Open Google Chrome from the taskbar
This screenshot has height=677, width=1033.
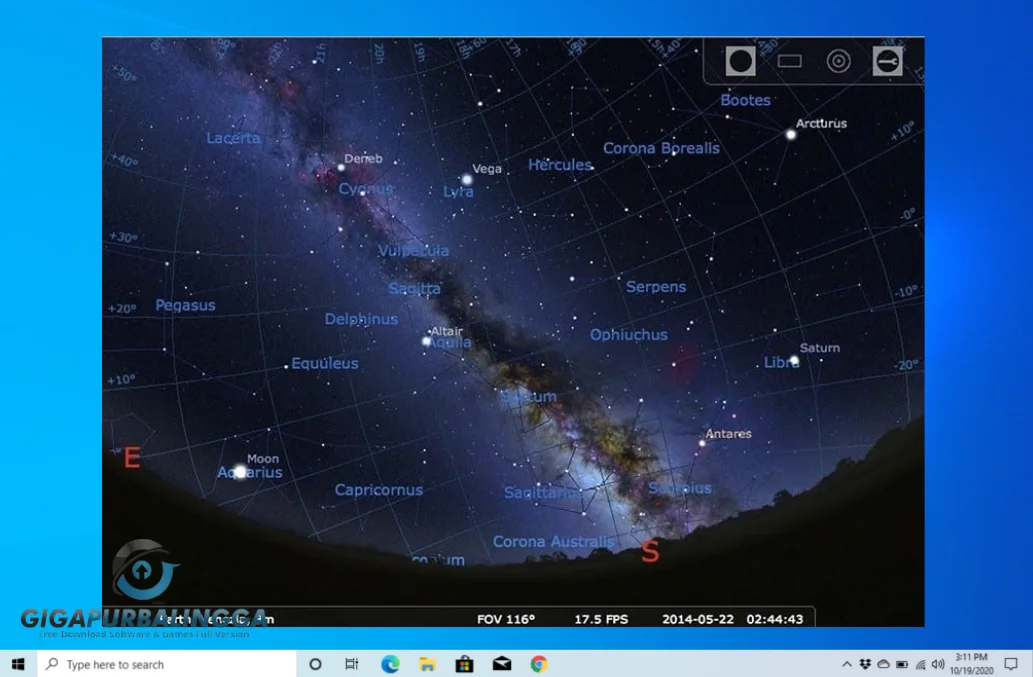click(537, 663)
